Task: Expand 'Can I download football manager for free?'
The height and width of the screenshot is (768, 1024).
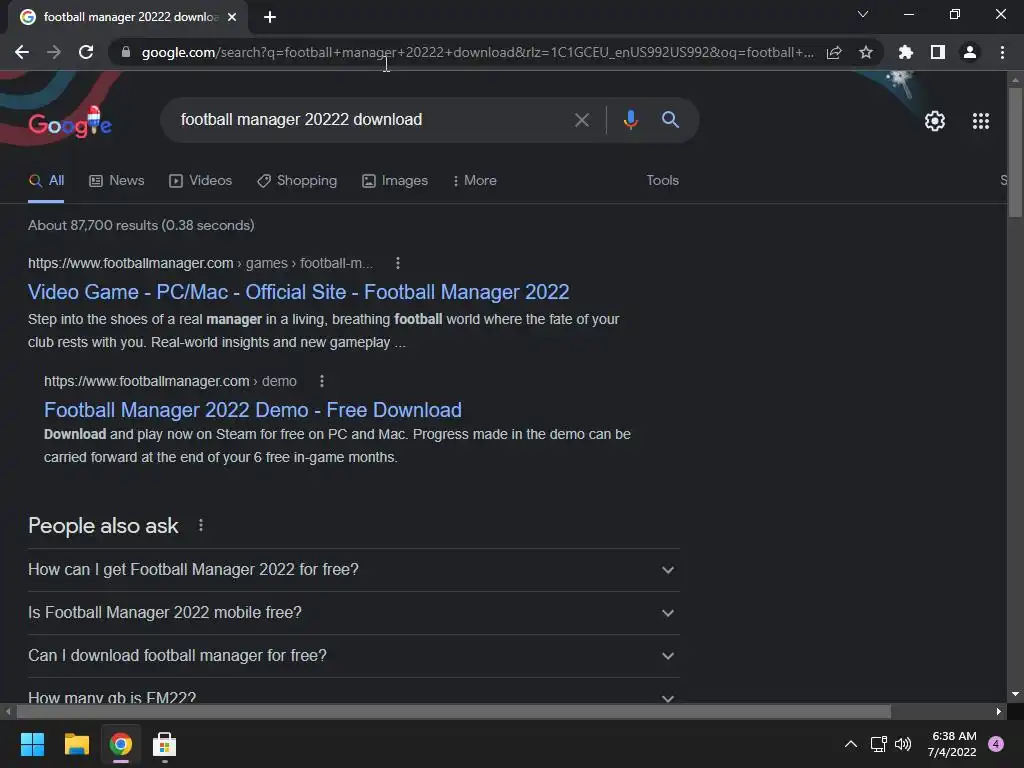Action: click(x=353, y=656)
